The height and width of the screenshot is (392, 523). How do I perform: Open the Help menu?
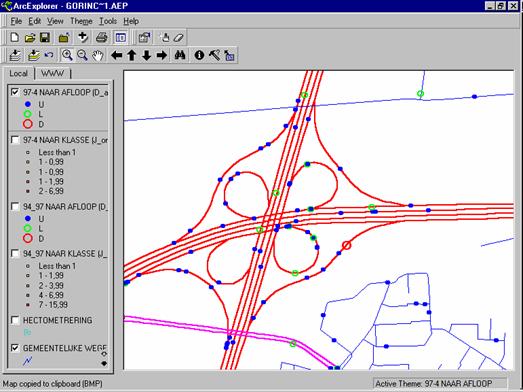[x=131, y=21]
